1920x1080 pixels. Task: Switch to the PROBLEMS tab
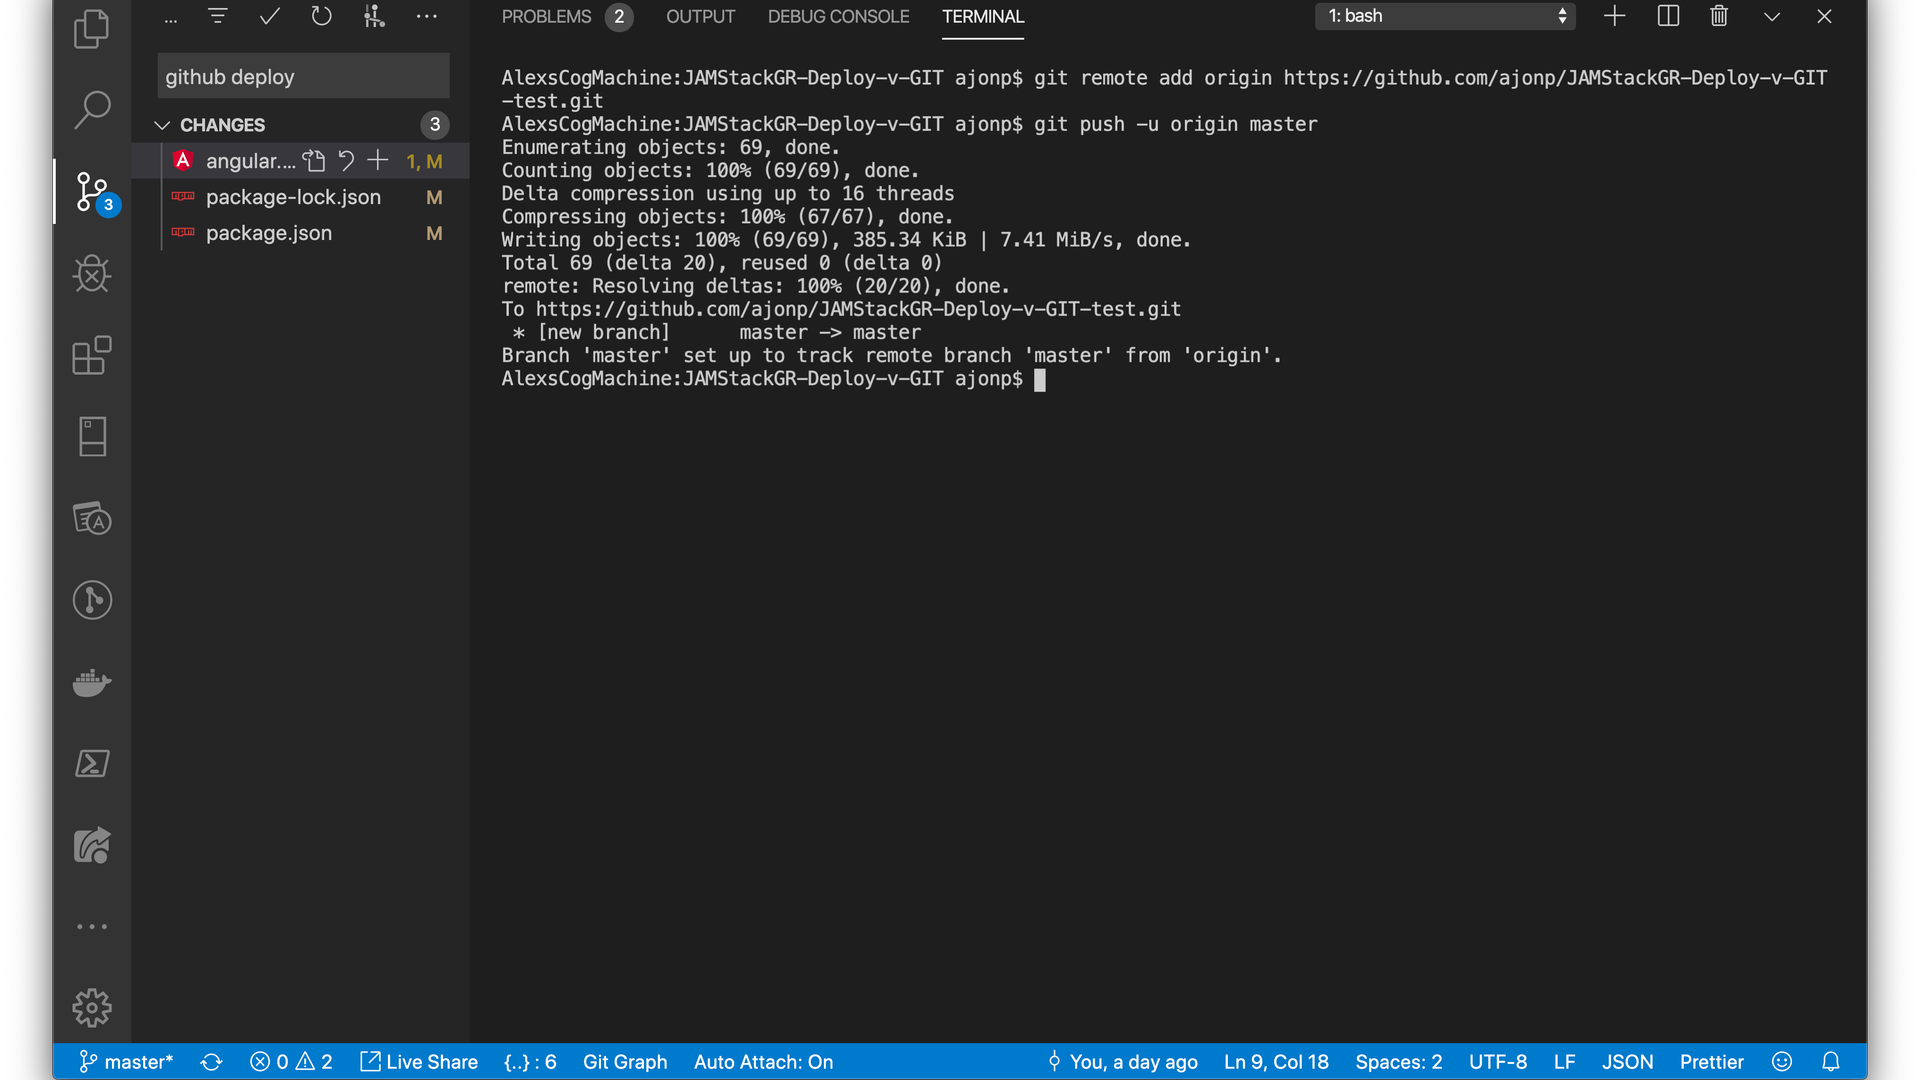(x=547, y=17)
